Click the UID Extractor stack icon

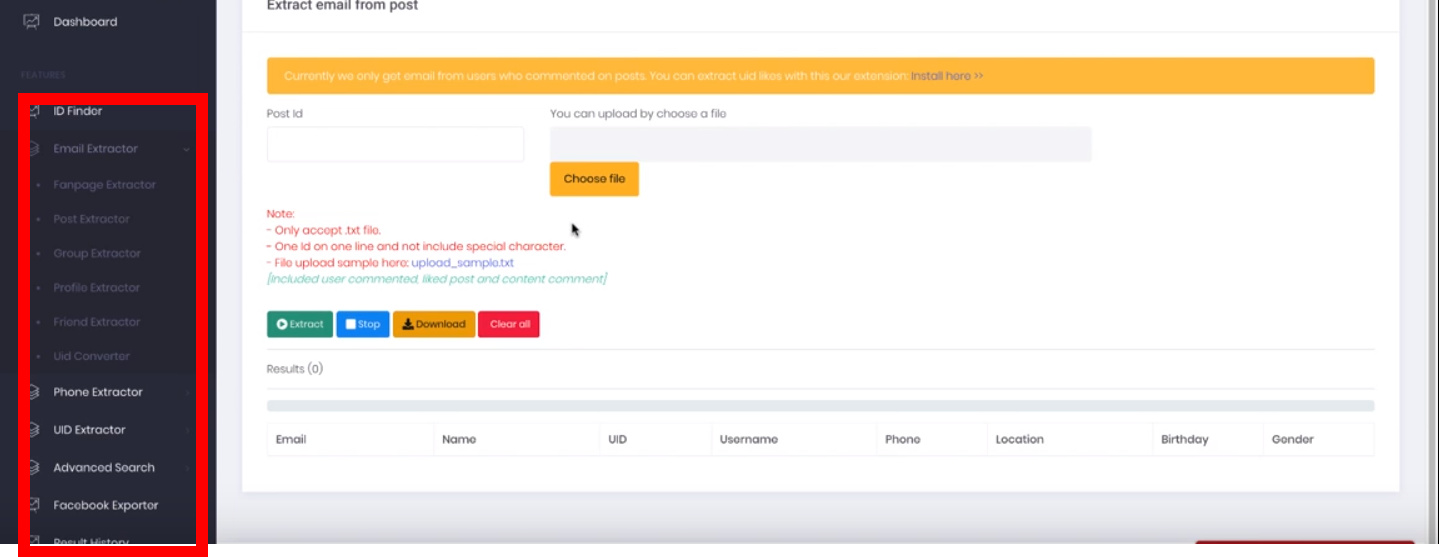[x=33, y=430]
